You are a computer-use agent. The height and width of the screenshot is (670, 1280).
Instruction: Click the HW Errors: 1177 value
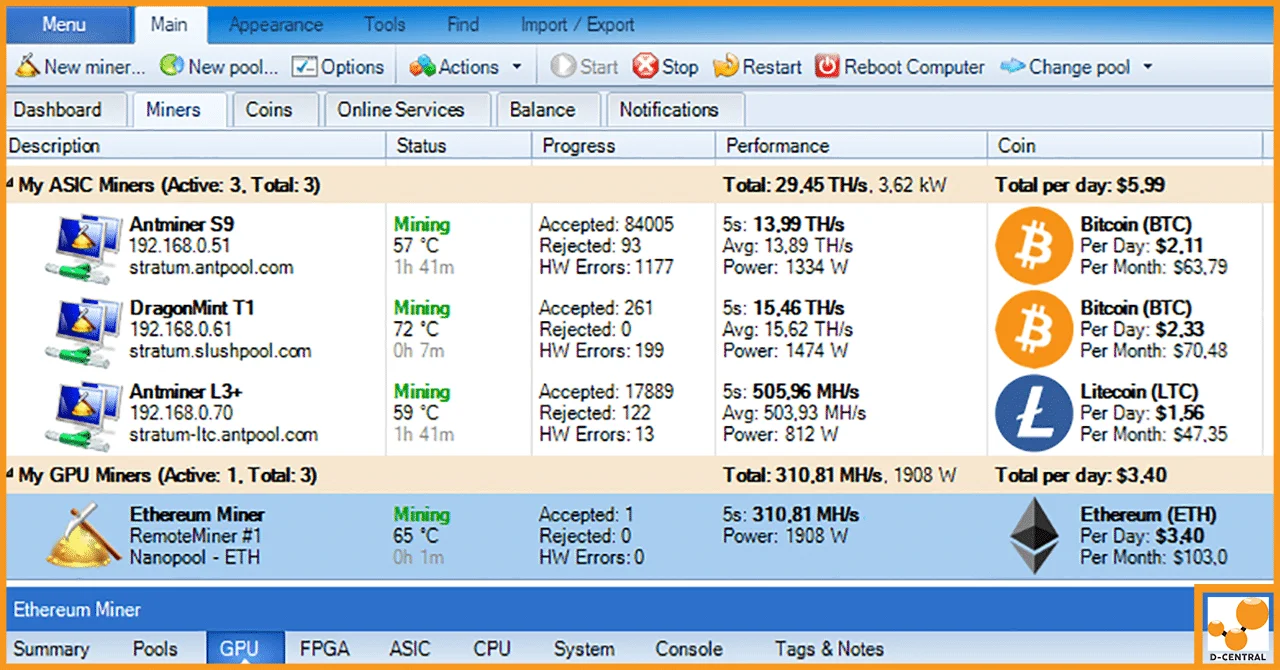click(x=606, y=267)
